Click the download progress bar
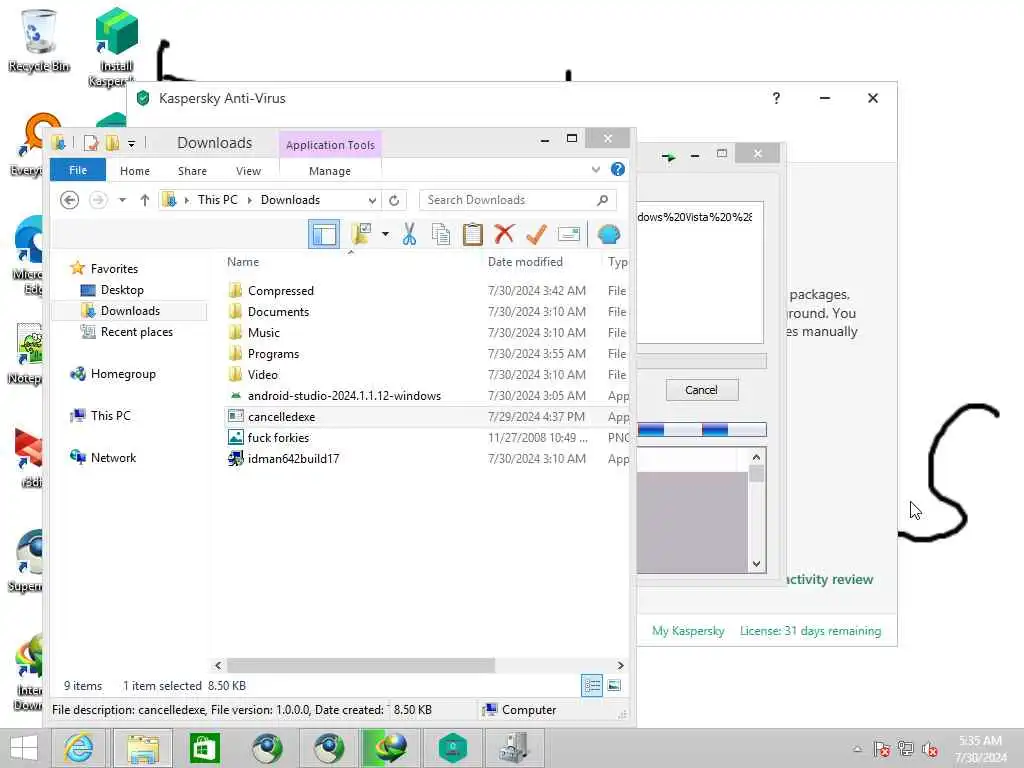The height and width of the screenshot is (768, 1024). point(701,430)
